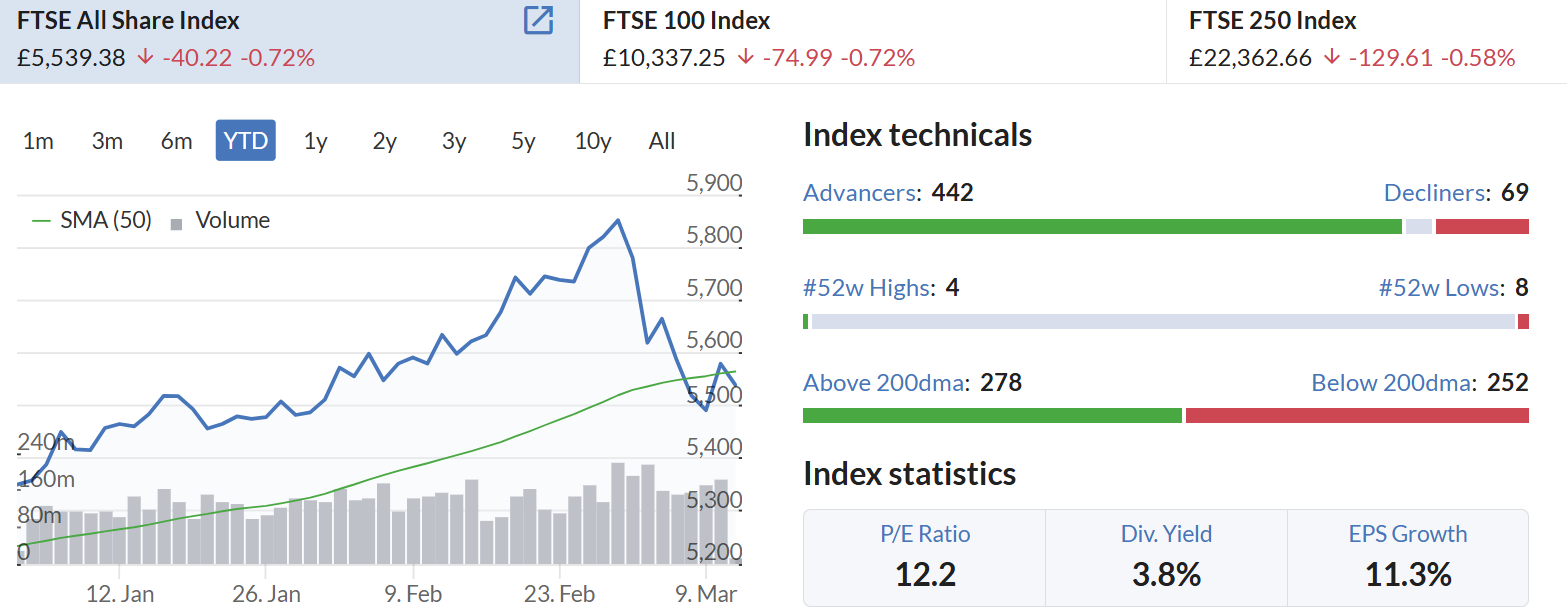The height and width of the screenshot is (615, 1567).
Task: Open the FTSE 250 Index panel
Action: pyautogui.click(x=1366, y=41)
